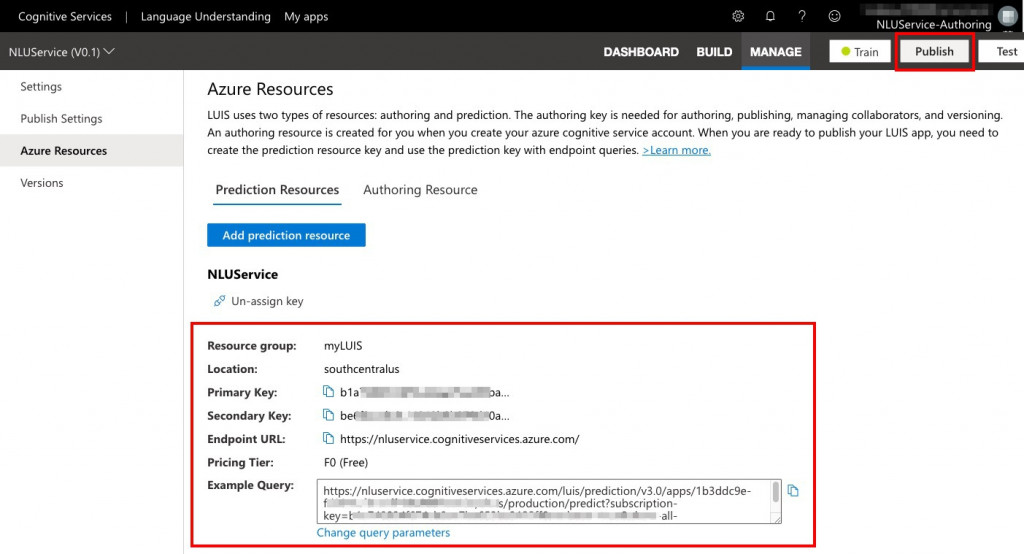Open the smiley feedback icon
This screenshot has height=554, width=1024.
coord(834,16)
